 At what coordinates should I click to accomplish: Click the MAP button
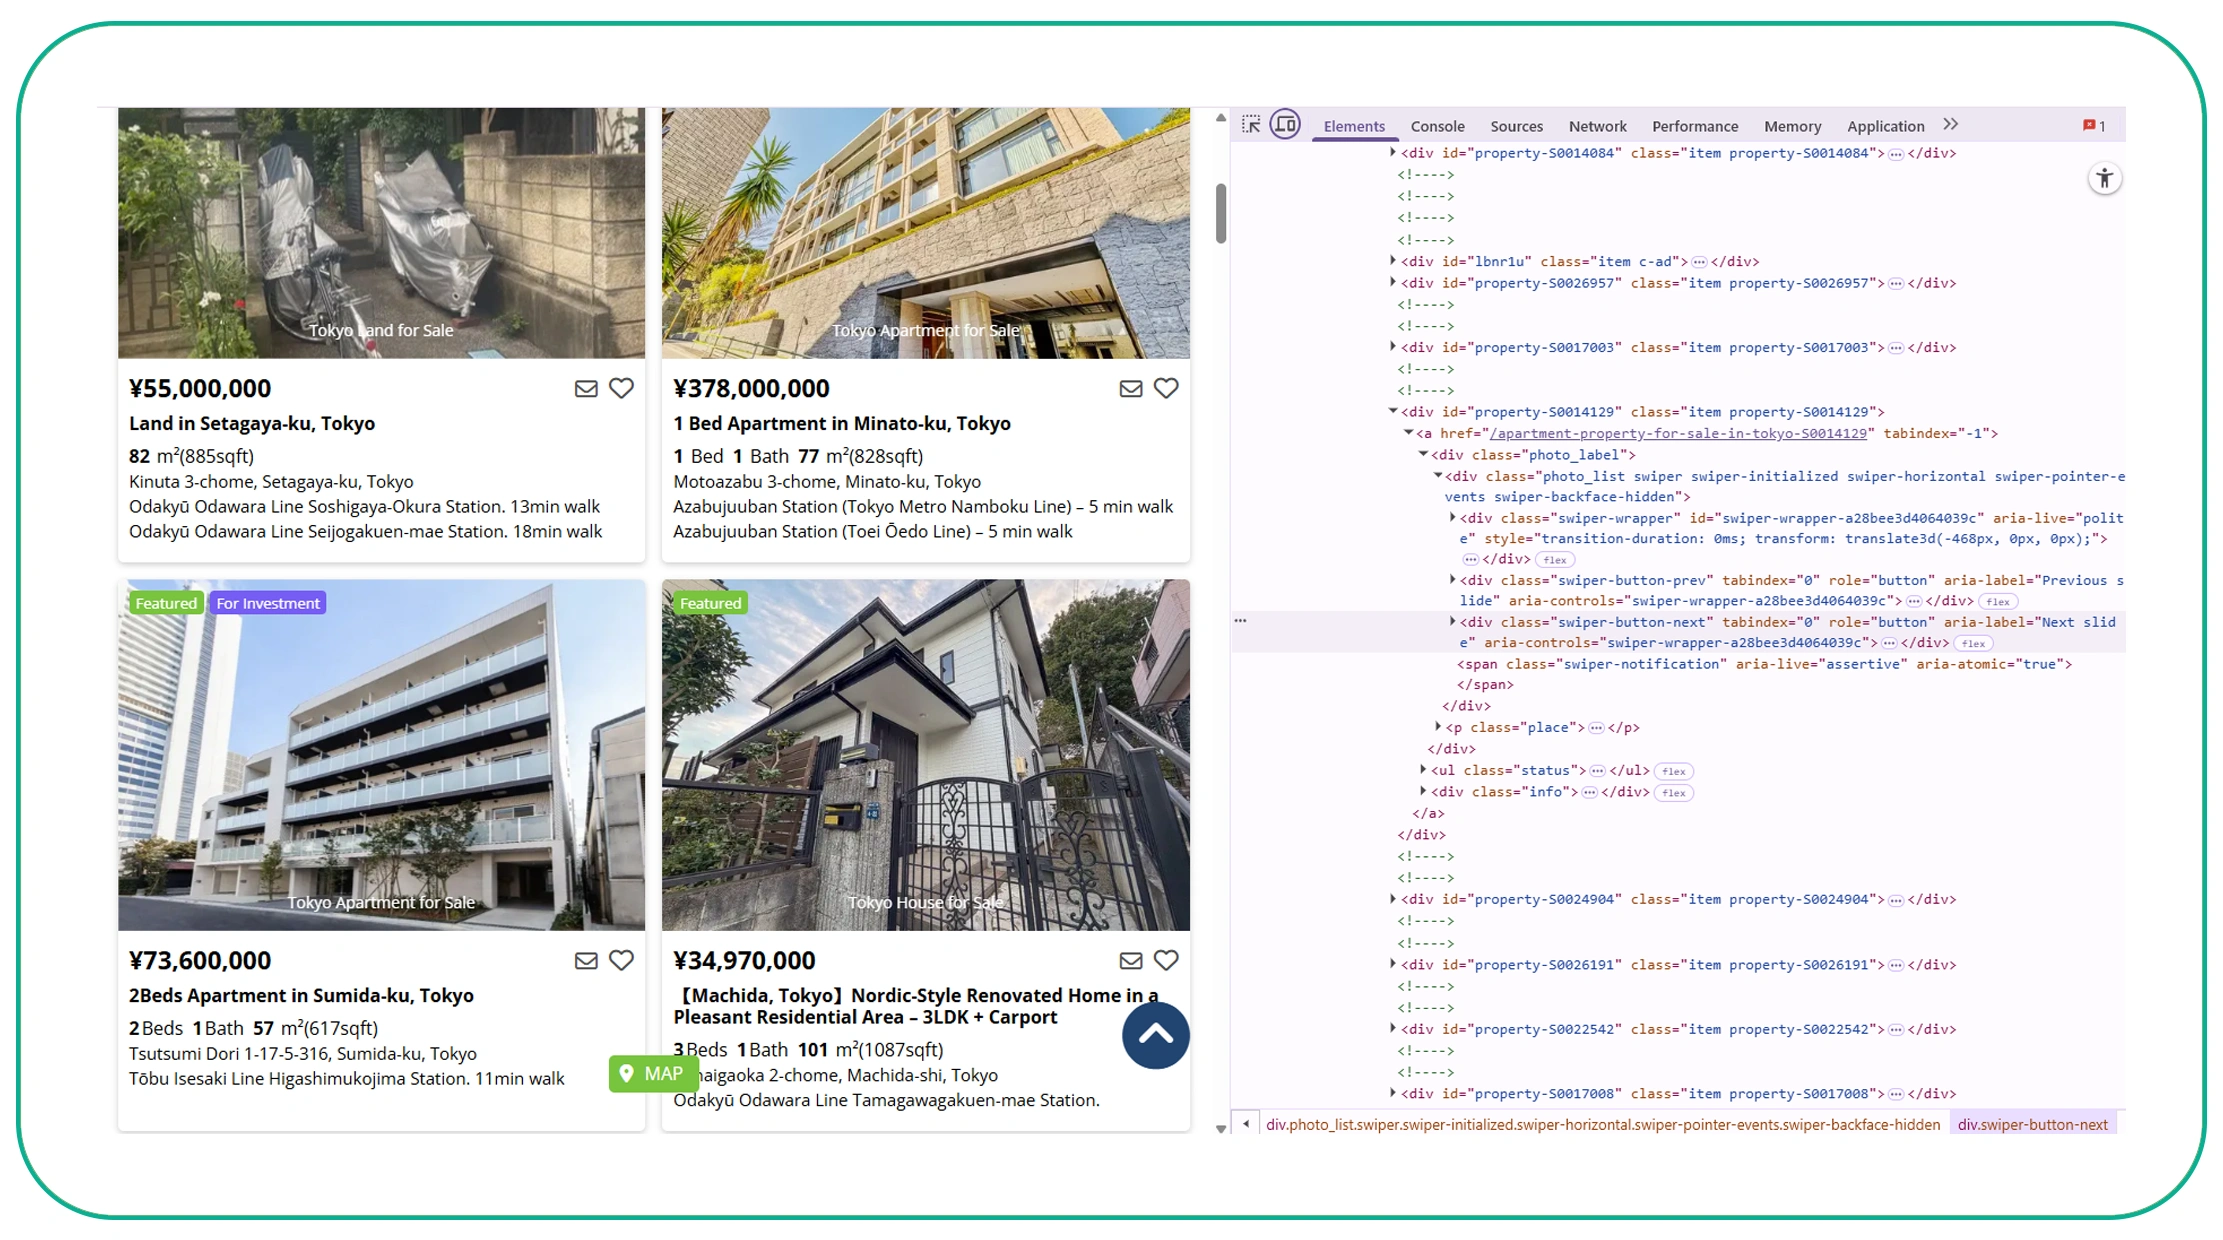[x=653, y=1073]
